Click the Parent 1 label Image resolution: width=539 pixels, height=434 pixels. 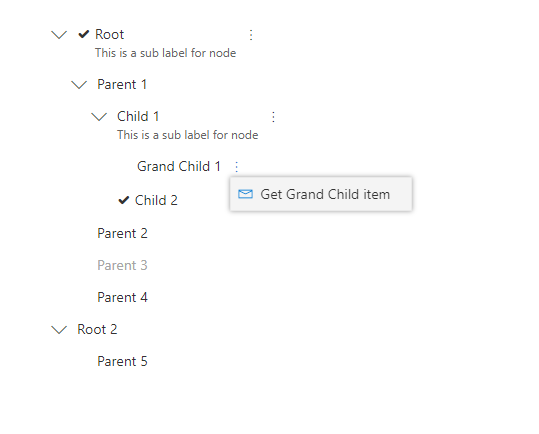[x=122, y=84]
